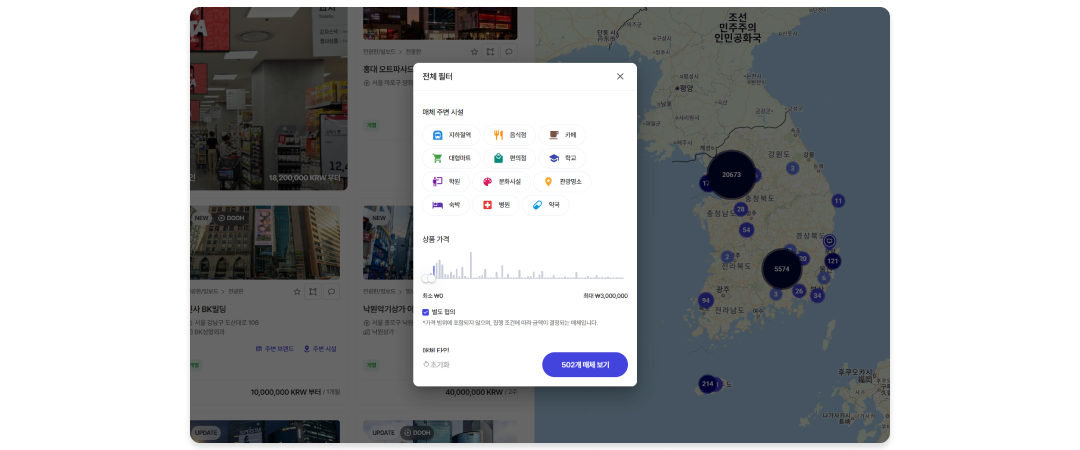This screenshot has height=450, width=1080.
Task: Select the 병원 hospital facility chip
Action: pos(495,205)
